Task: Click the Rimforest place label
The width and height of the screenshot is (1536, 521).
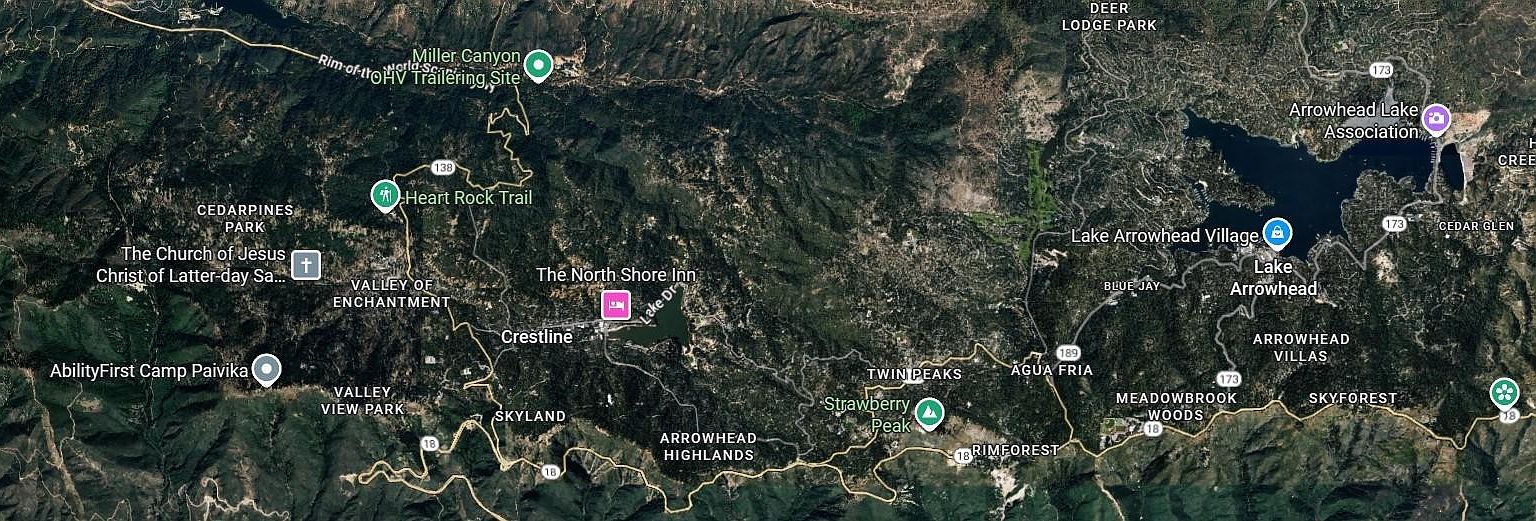Action: 1015,450
